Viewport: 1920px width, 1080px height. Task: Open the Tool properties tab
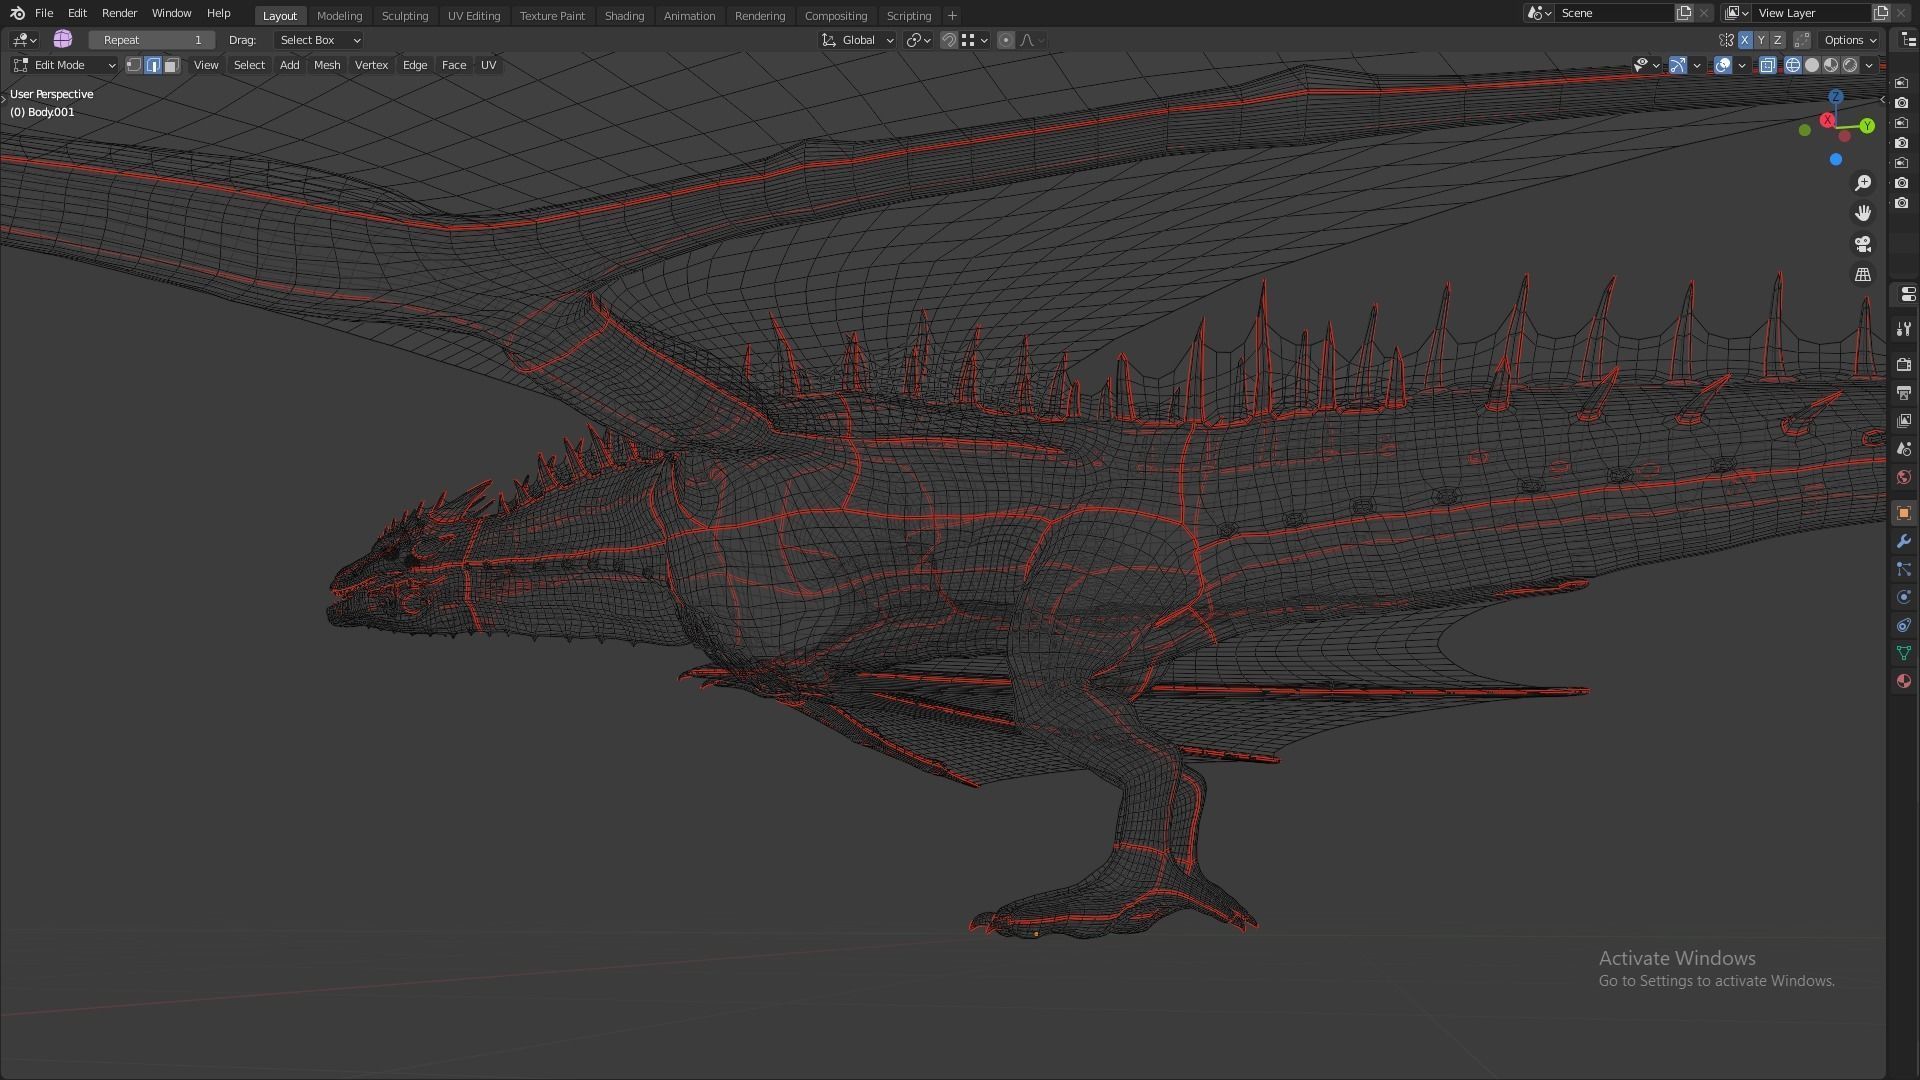pyautogui.click(x=1903, y=329)
